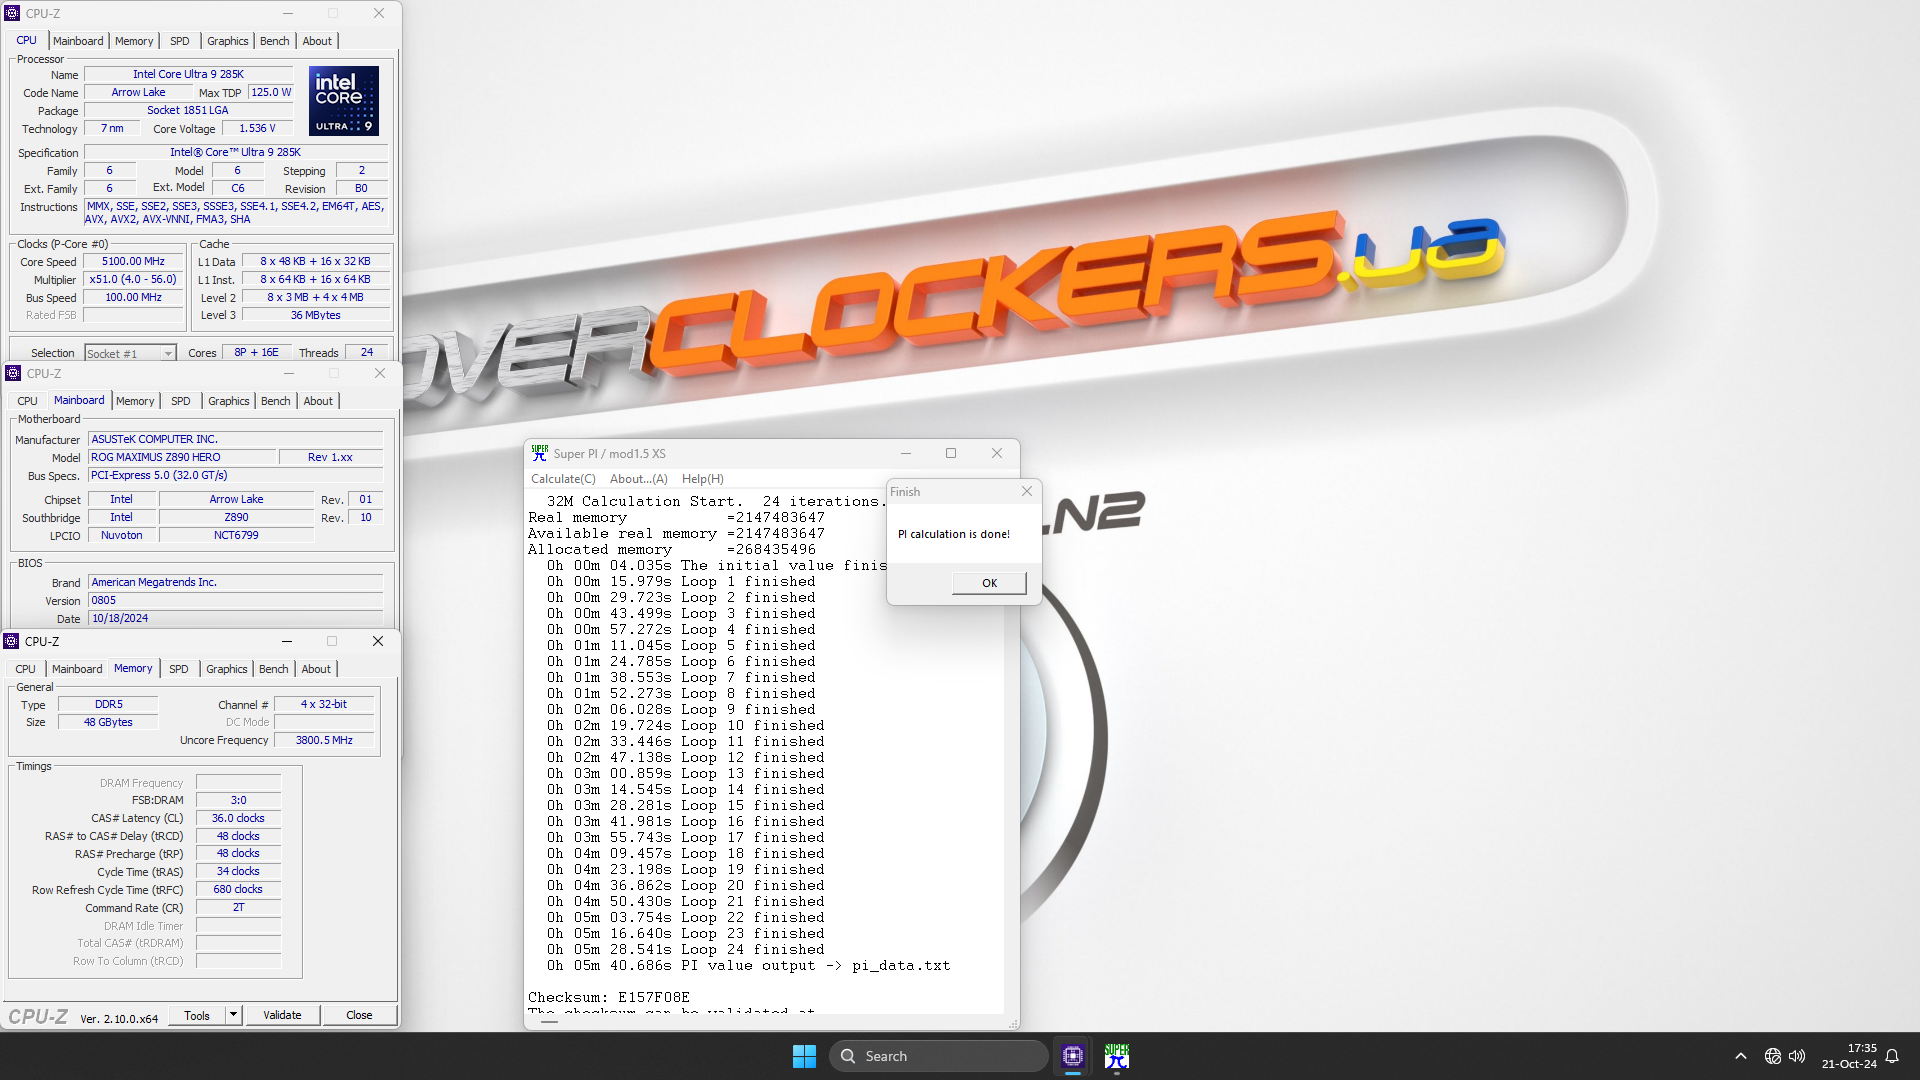Screen dimensions: 1920x1080
Task: Click Multiplier value x51.0
Action: [x=133, y=280]
